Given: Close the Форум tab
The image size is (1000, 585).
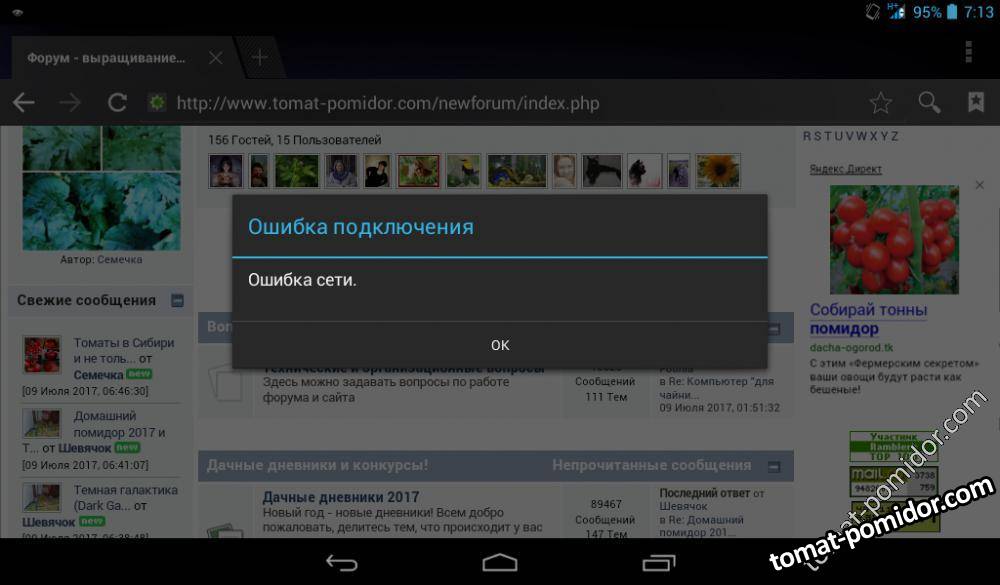Looking at the screenshot, I should (215, 58).
